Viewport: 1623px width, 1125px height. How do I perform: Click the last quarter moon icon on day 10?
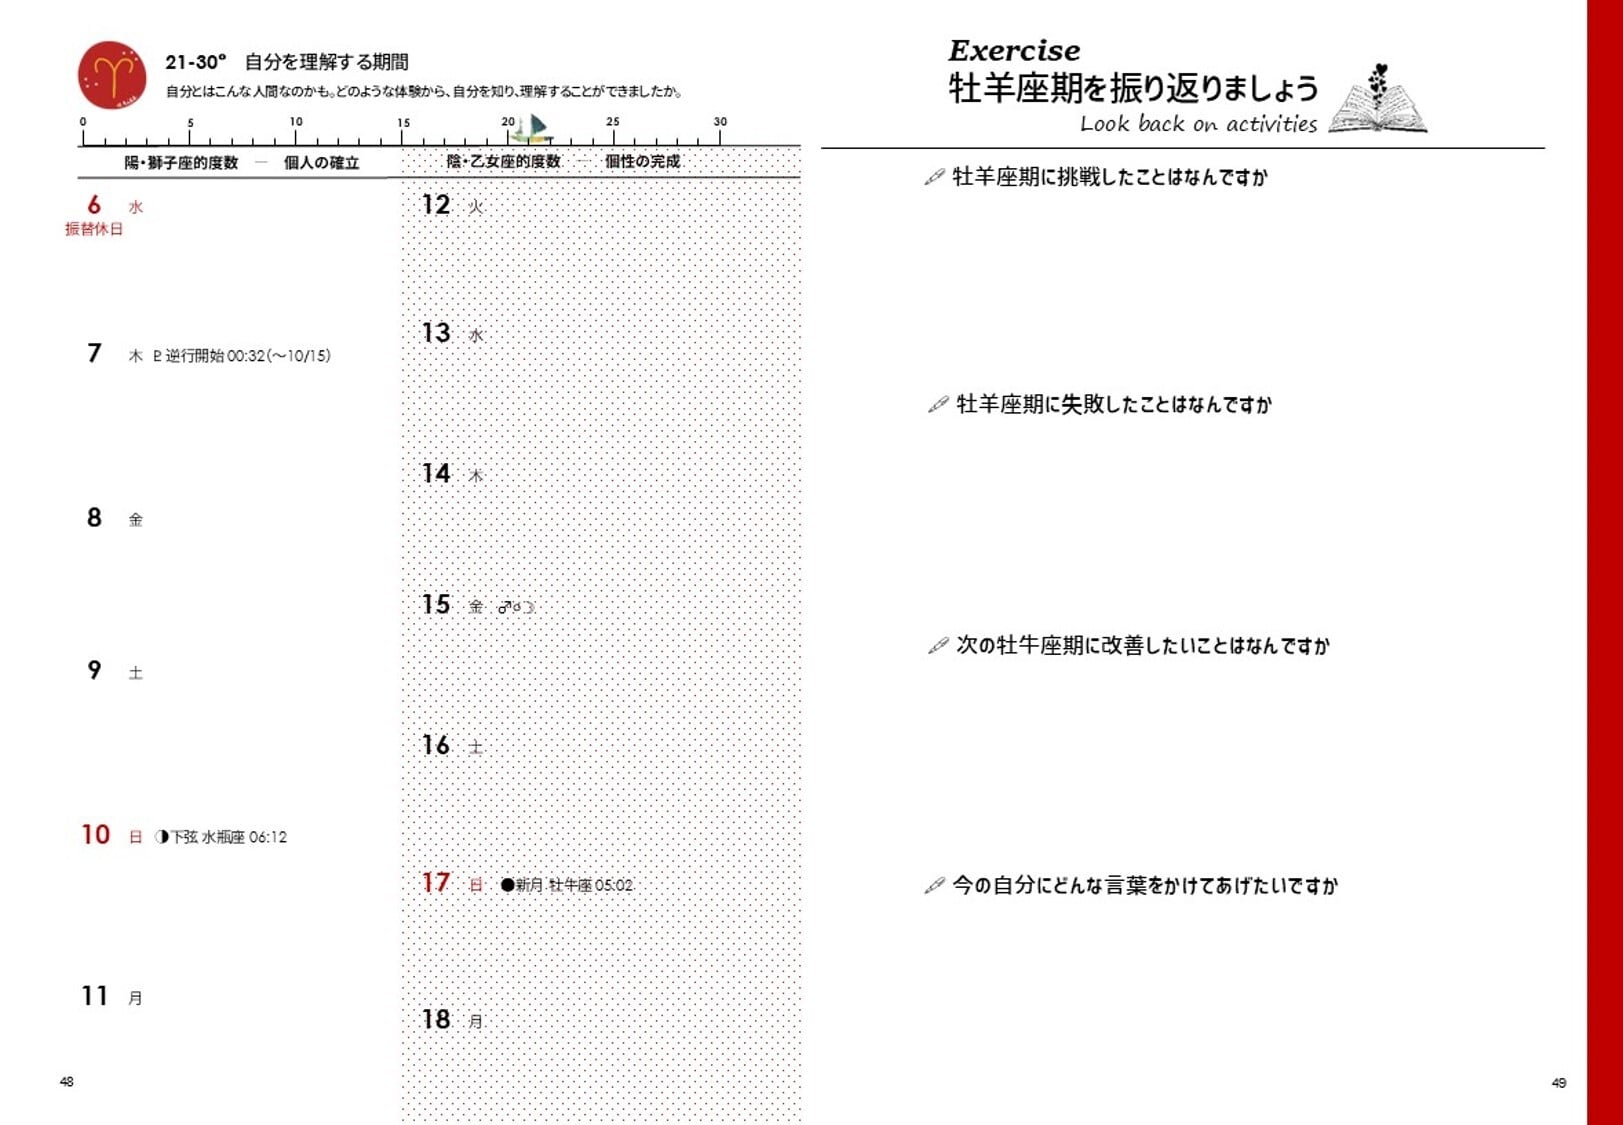[x=161, y=837]
